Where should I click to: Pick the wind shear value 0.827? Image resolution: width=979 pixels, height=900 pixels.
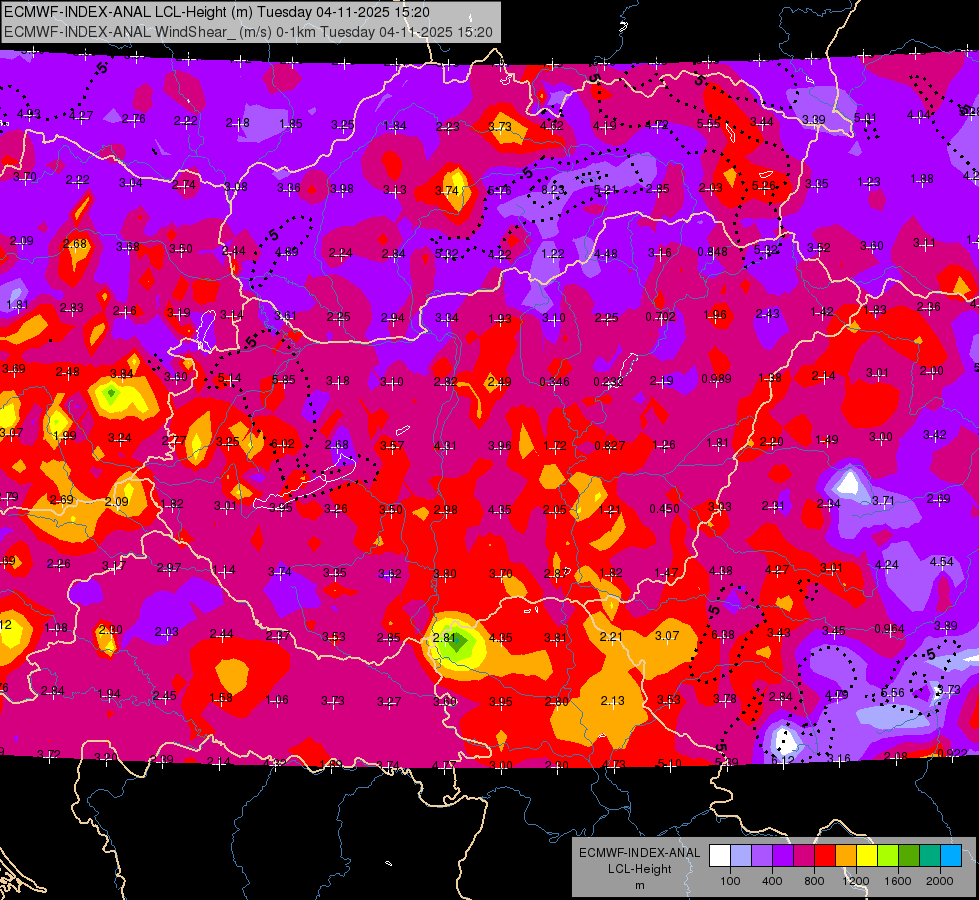610,445
